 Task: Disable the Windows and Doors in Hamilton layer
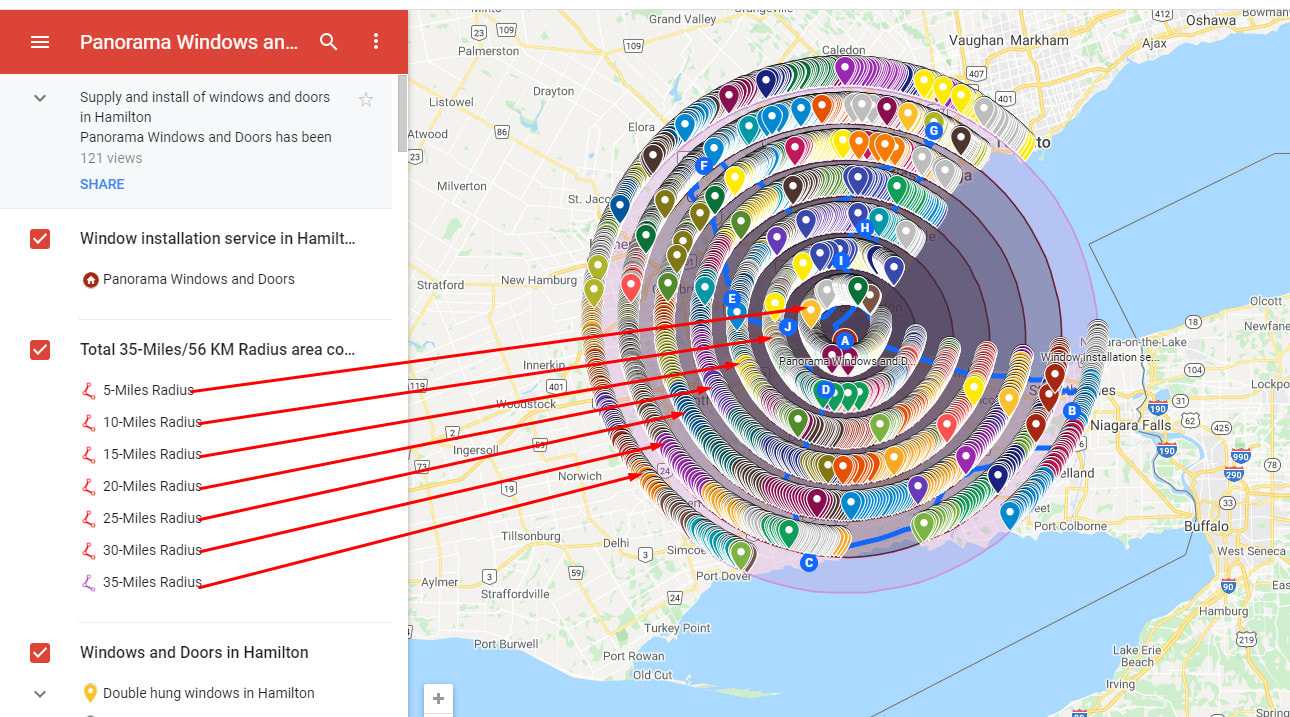pos(39,652)
